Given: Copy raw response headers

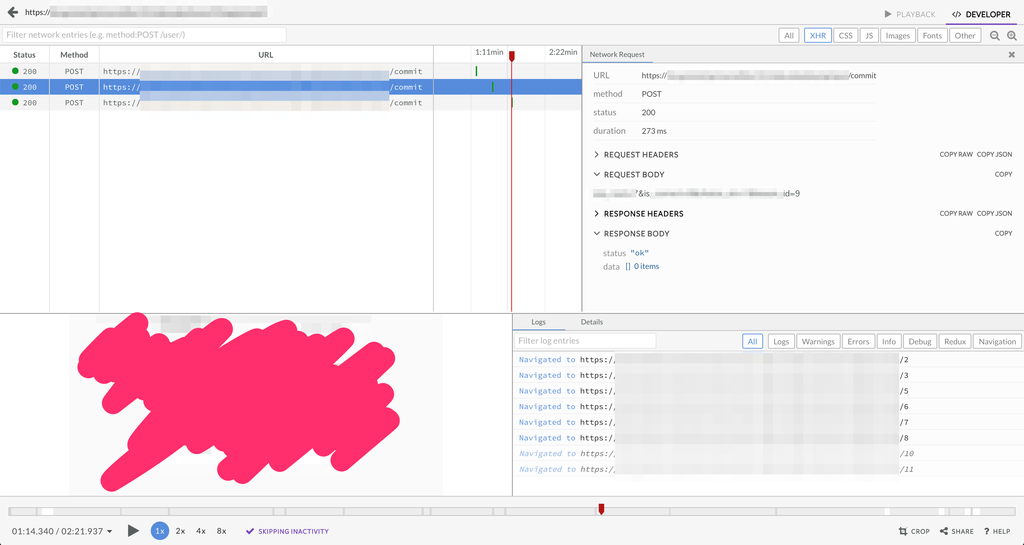Looking at the screenshot, I should click(x=956, y=213).
